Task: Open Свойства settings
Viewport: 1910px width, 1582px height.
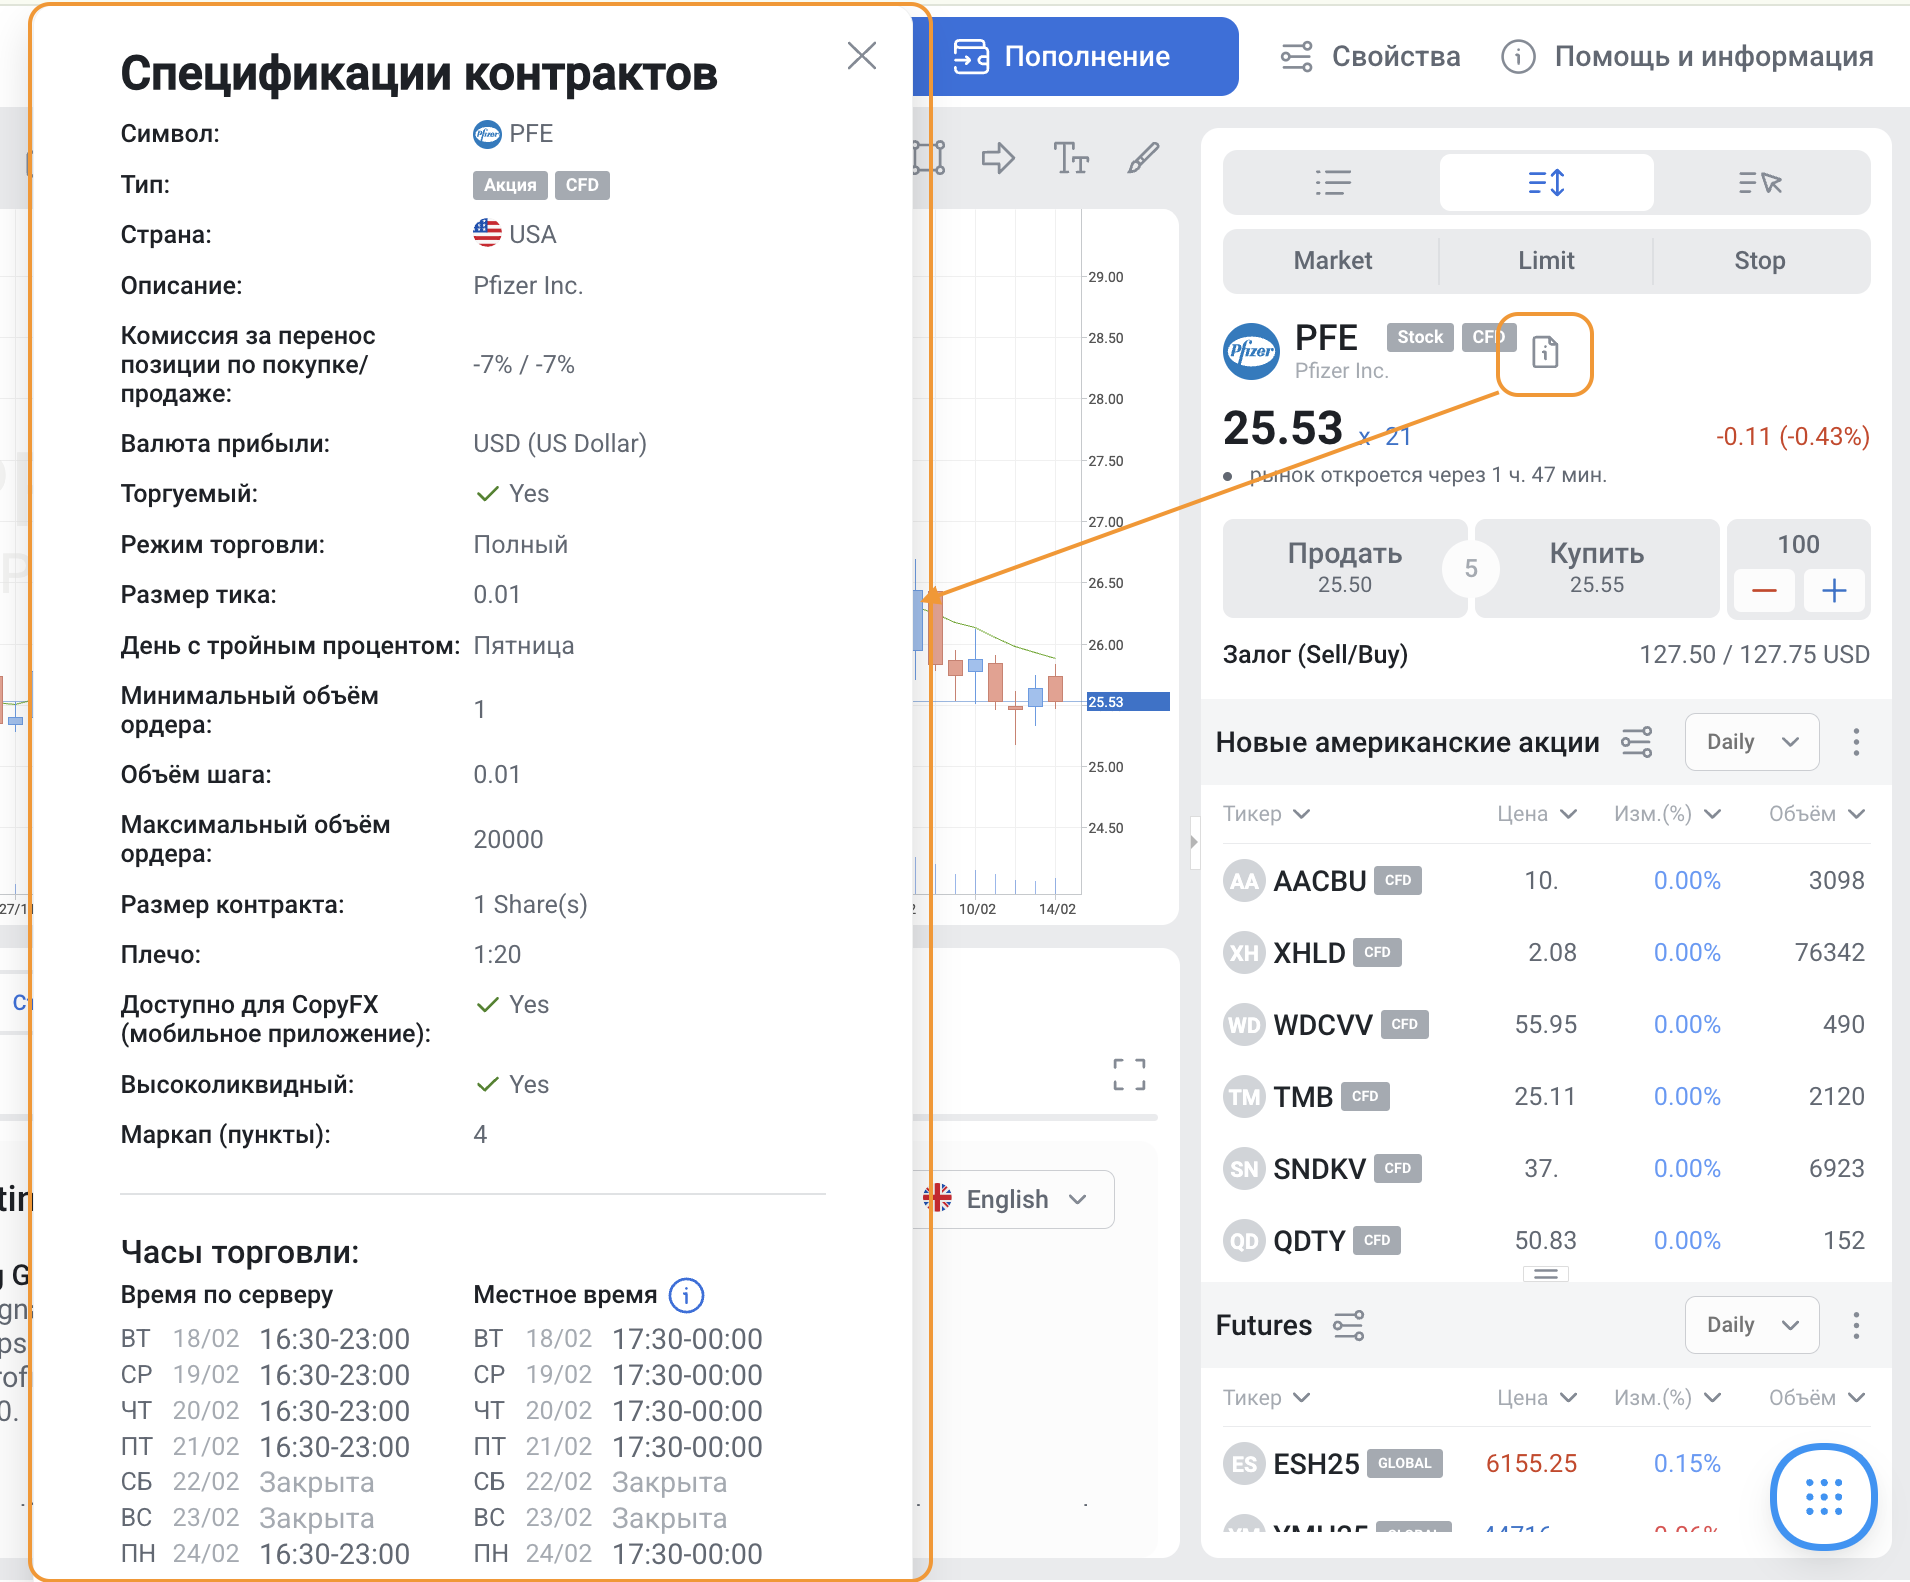Action: (1370, 56)
